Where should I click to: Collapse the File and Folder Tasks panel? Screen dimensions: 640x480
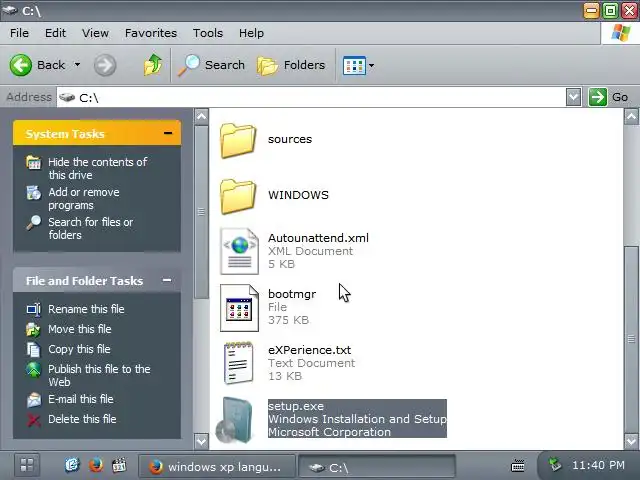(167, 280)
